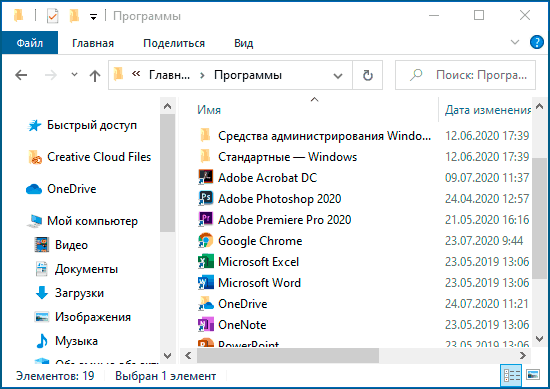Select Creative Cloud Files in navigation pane

pyautogui.click(x=99, y=157)
